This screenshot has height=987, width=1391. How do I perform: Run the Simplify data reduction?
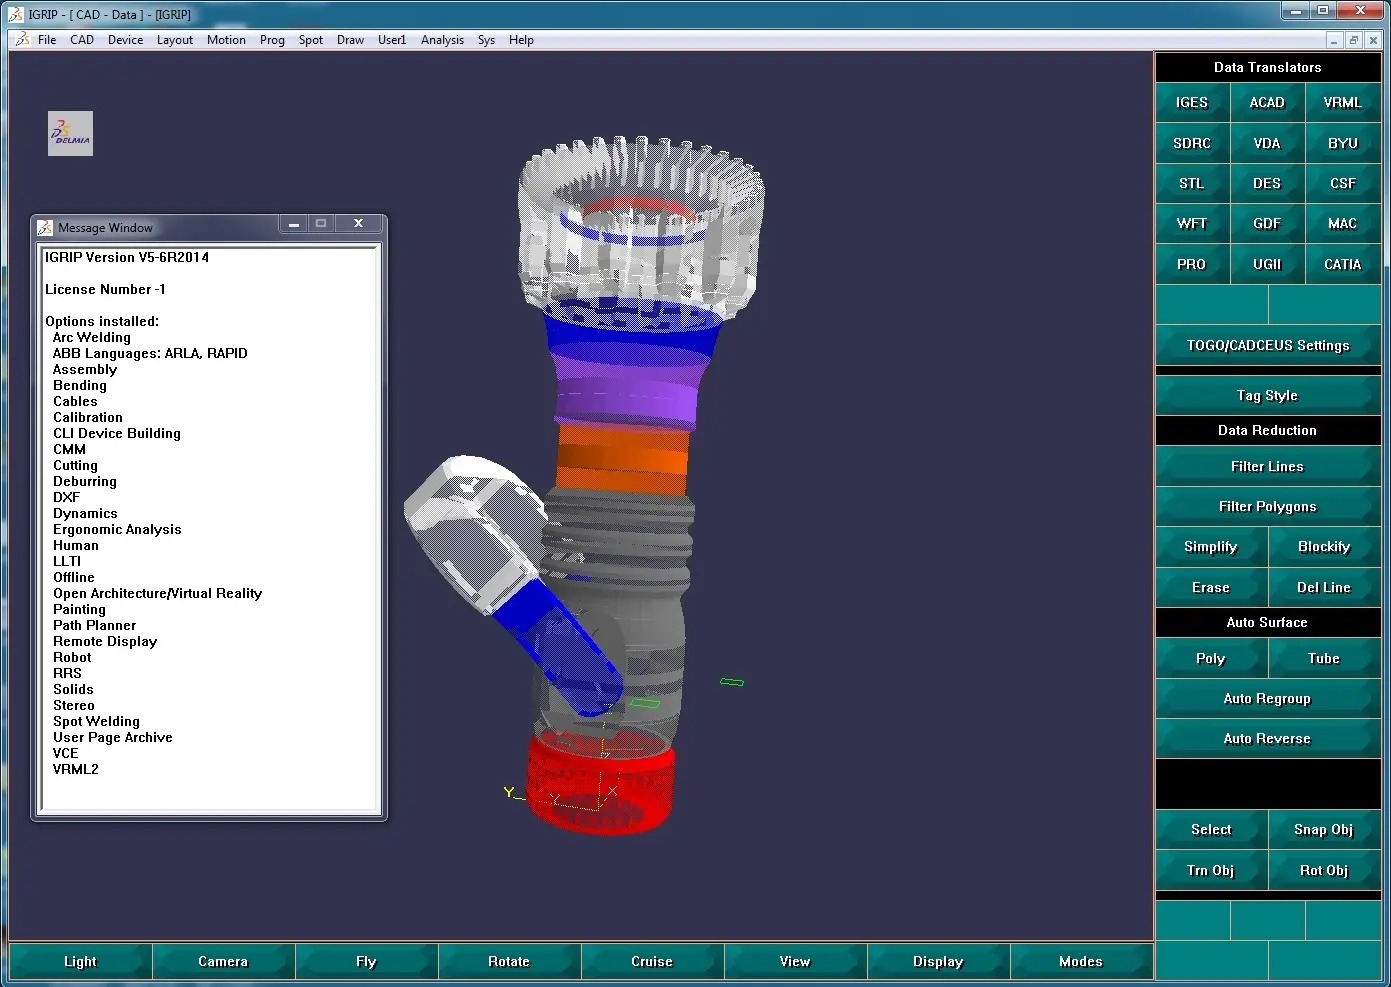tap(1211, 547)
